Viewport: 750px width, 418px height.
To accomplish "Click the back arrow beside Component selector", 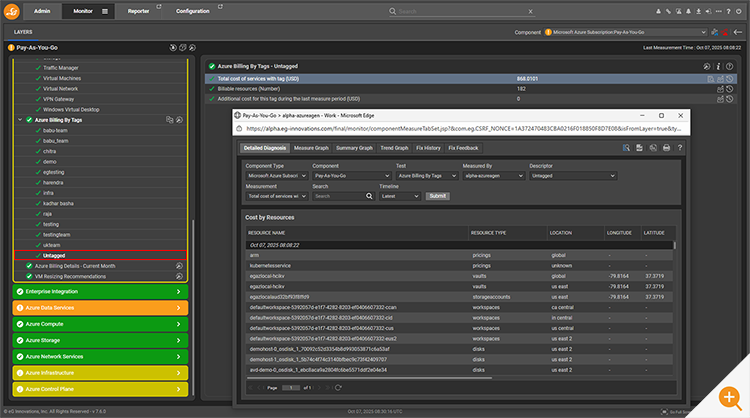I will pos(738,32).
